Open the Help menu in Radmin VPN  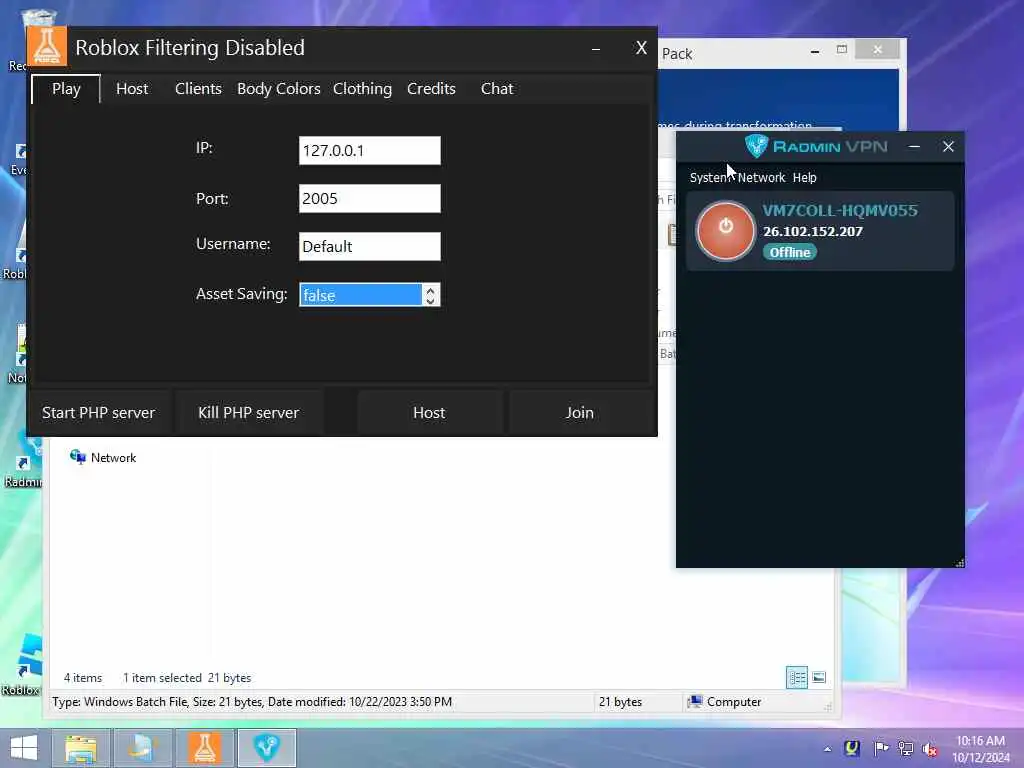pyautogui.click(x=805, y=178)
